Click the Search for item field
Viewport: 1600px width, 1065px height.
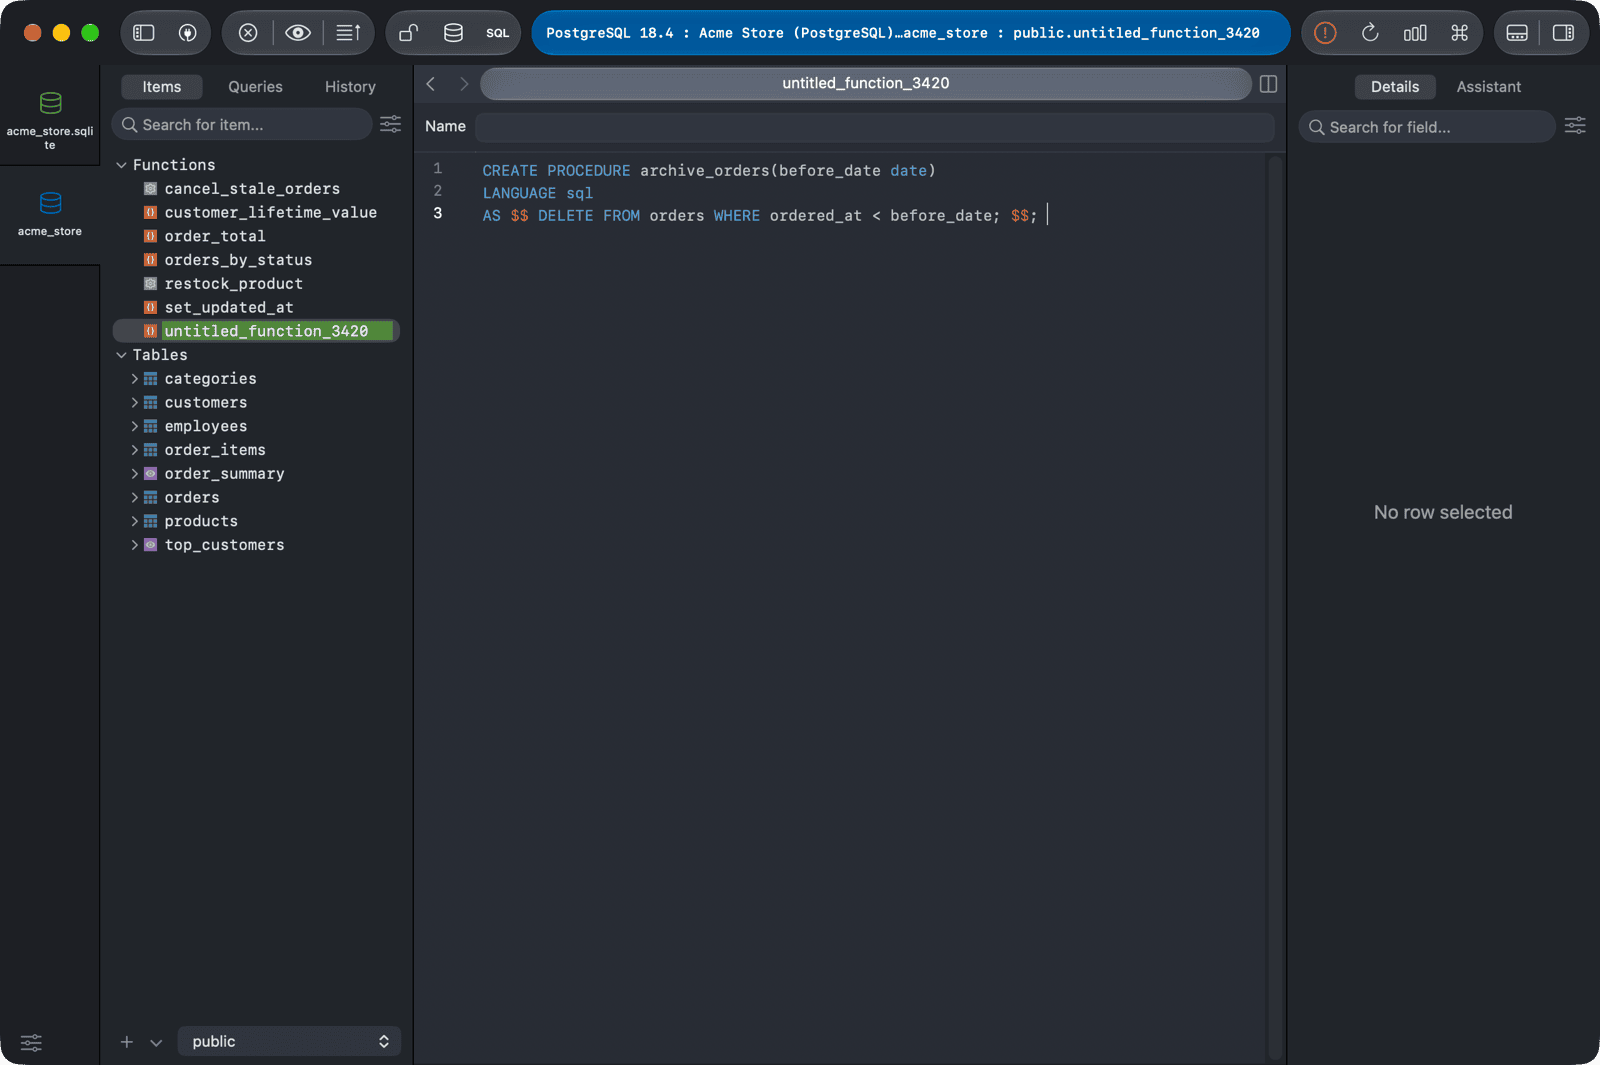point(242,125)
